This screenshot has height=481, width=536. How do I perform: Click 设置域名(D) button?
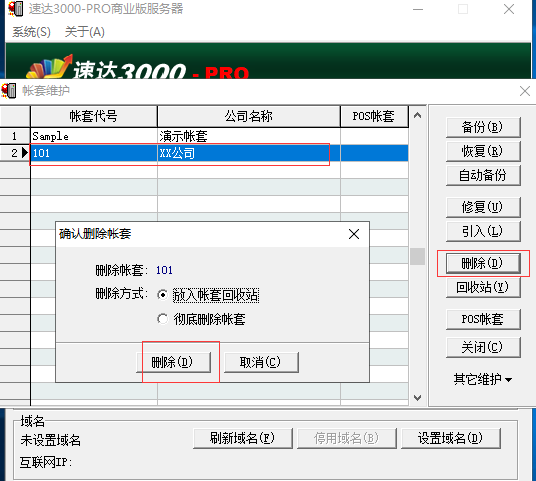pyautogui.click(x=451, y=438)
